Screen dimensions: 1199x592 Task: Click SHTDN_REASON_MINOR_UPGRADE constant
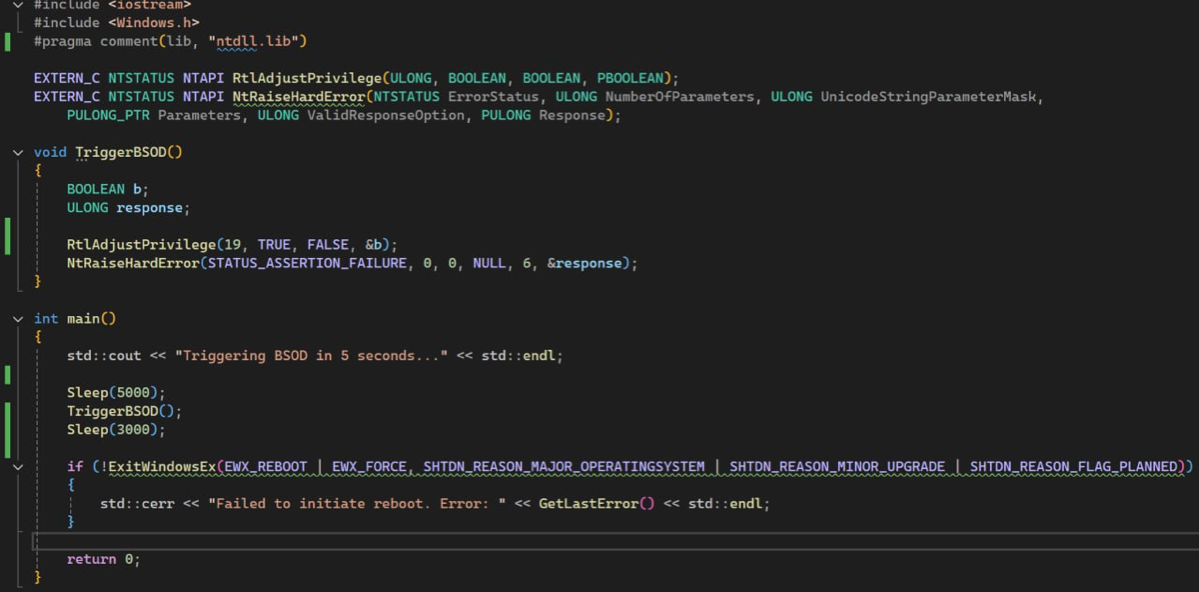[837, 467]
